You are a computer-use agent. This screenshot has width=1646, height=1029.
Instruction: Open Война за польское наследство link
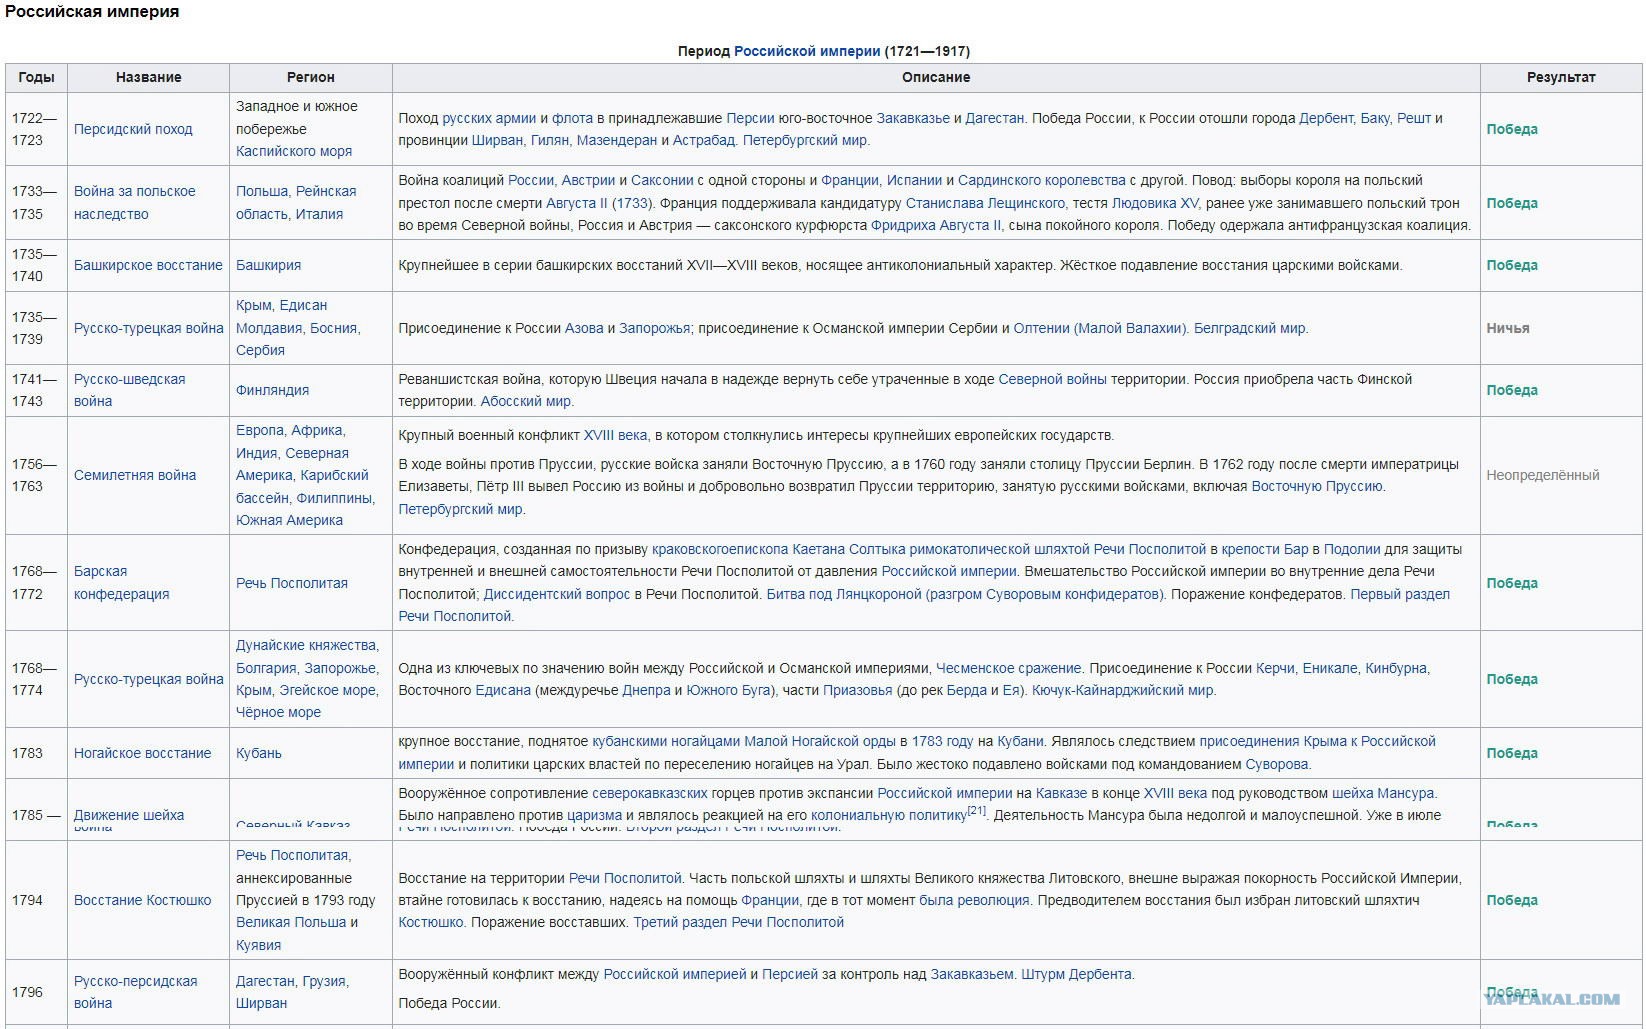click(135, 202)
